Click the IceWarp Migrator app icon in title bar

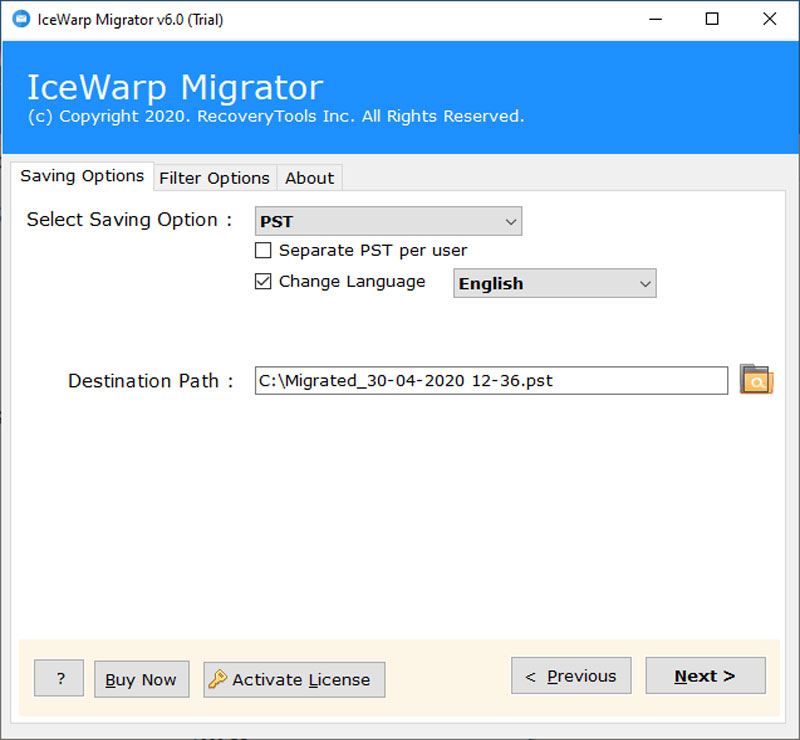pos(21,19)
